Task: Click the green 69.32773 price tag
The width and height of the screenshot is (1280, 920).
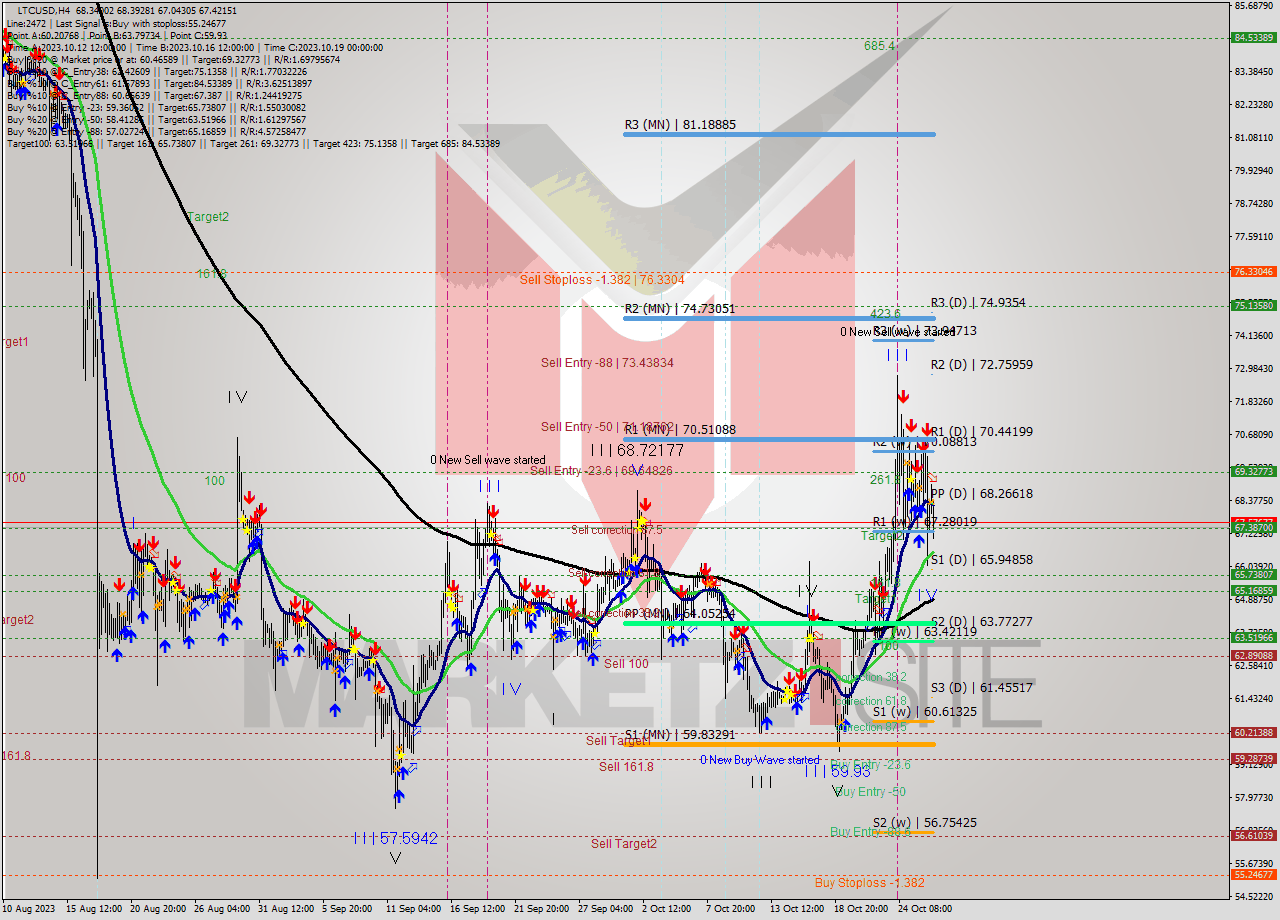Action: point(1253,471)
